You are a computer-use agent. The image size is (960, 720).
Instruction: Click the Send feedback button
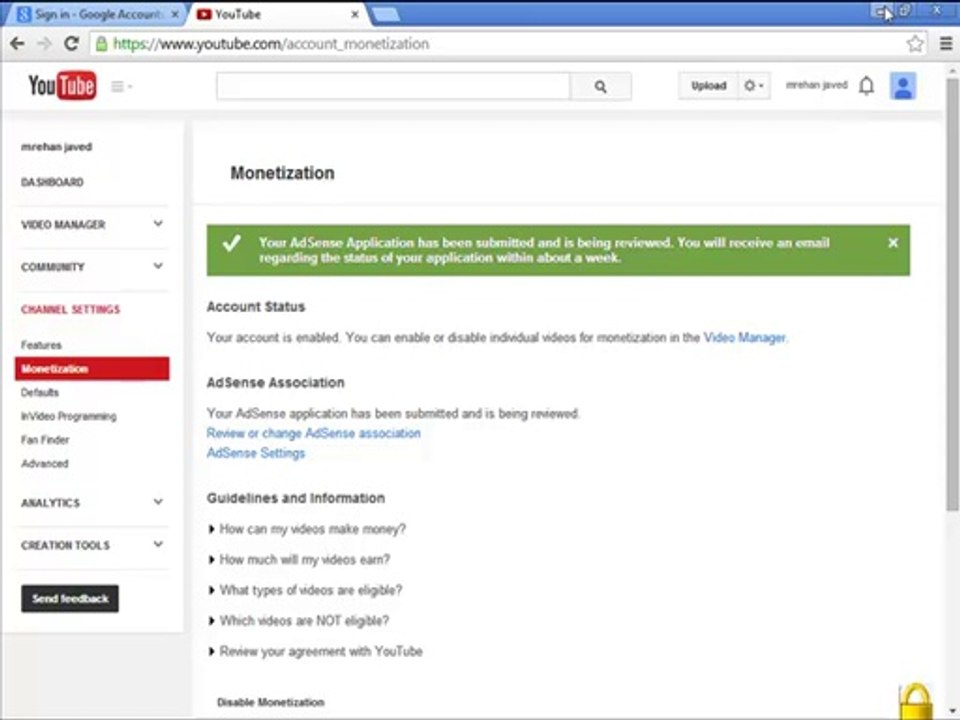70,598
